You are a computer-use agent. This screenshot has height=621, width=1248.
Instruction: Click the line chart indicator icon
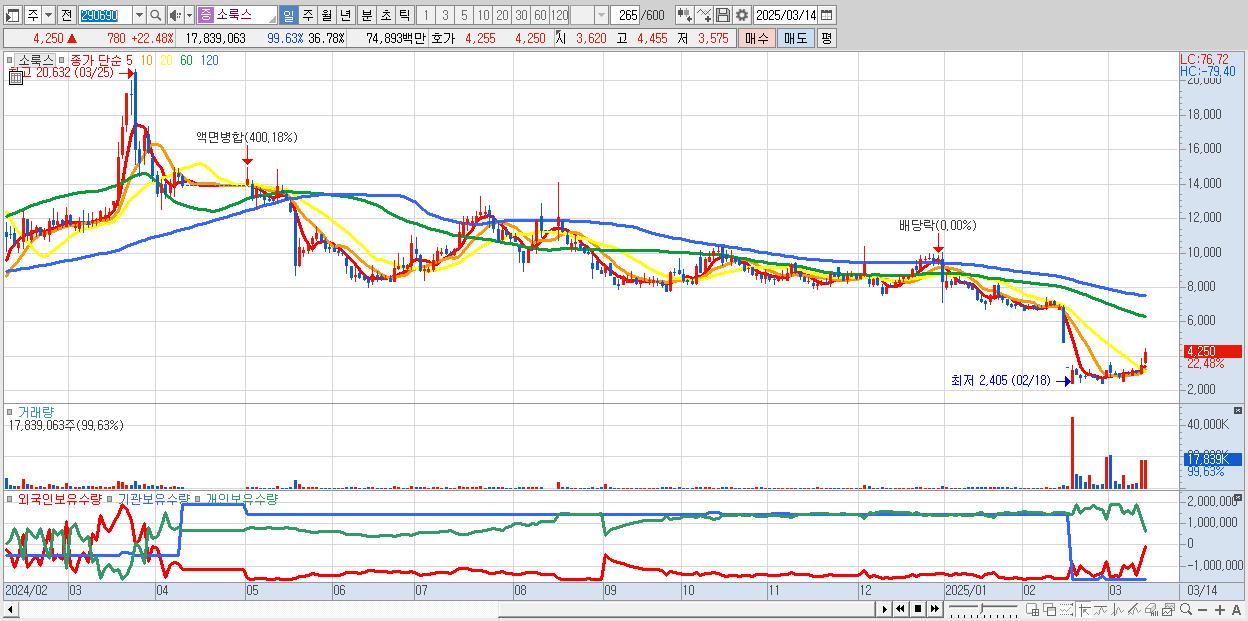704,15
